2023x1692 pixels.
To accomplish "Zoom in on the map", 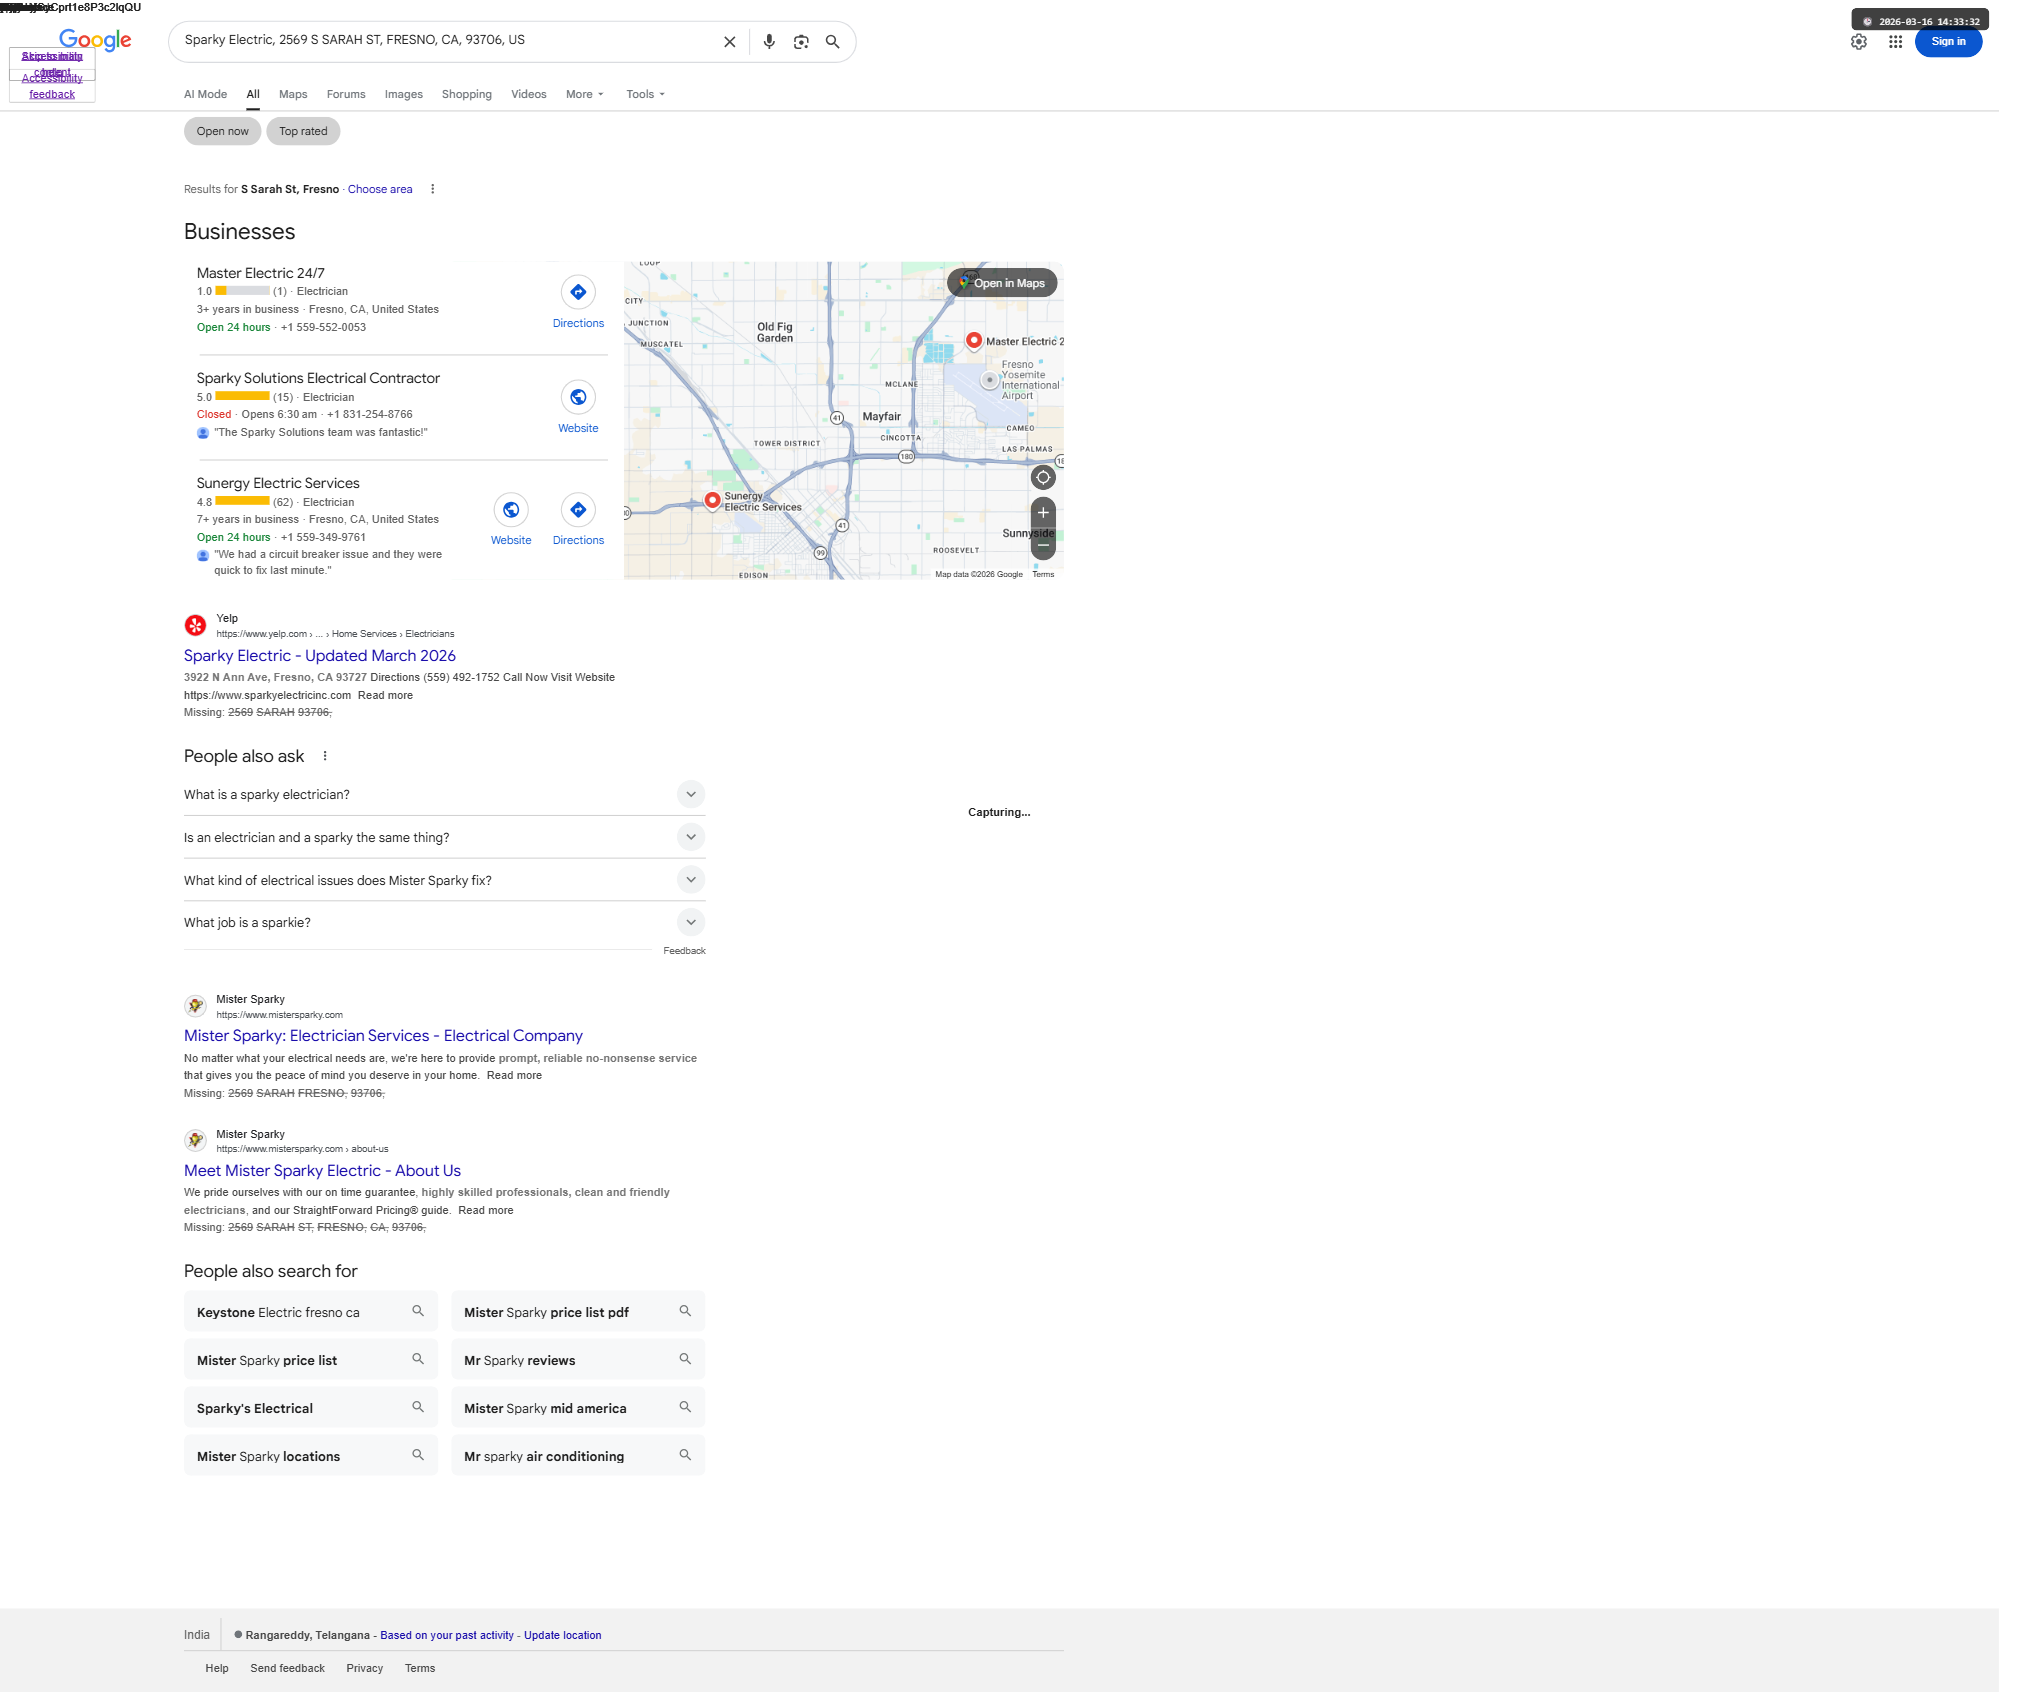I will coord(1042,513).
